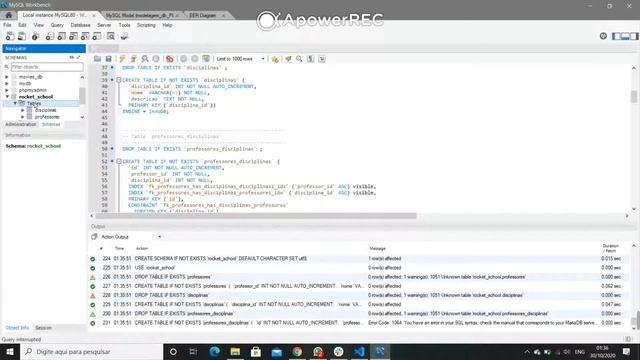Expand the professores table node
Screen dimensions: 640x360
tap(23, 117)
